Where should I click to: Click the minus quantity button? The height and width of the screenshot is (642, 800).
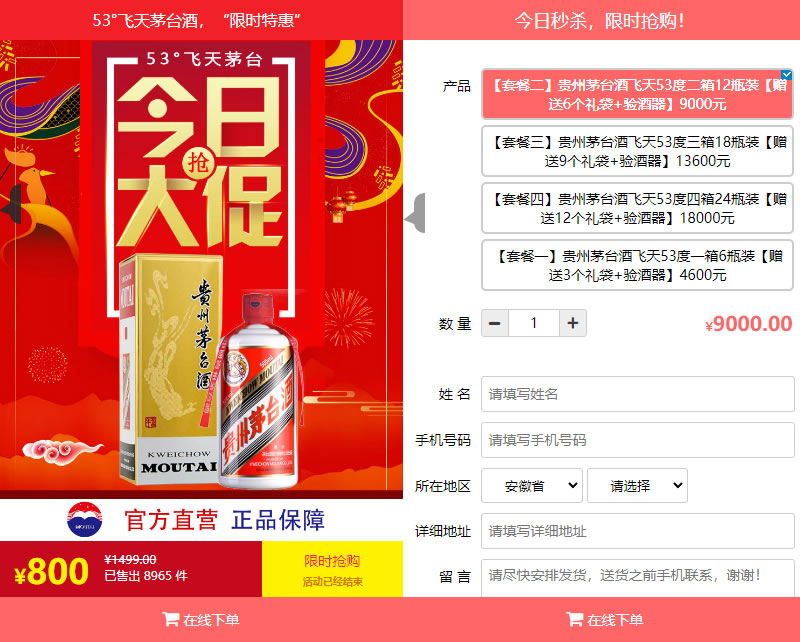pyautogui.click(x=495, y=323)
